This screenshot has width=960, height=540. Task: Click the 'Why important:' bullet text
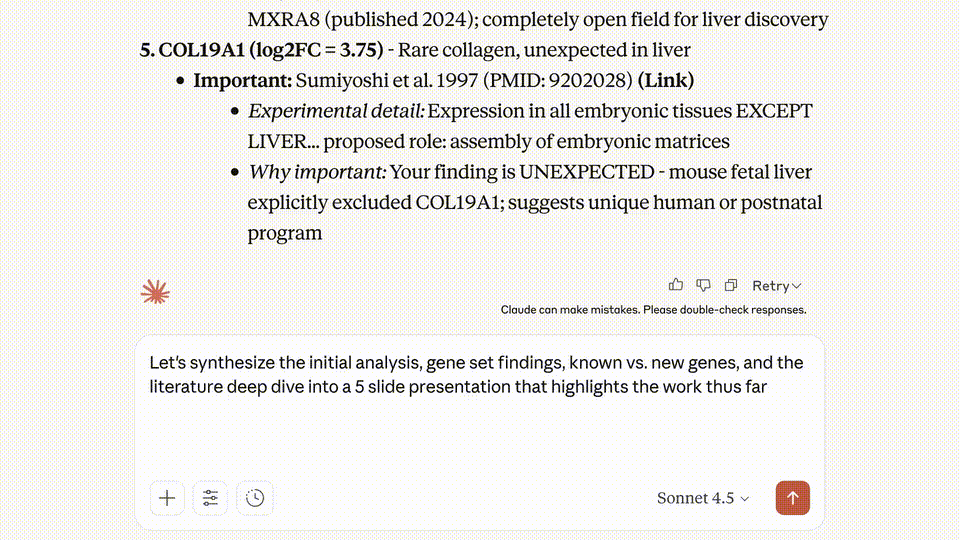tap(316, 172)
